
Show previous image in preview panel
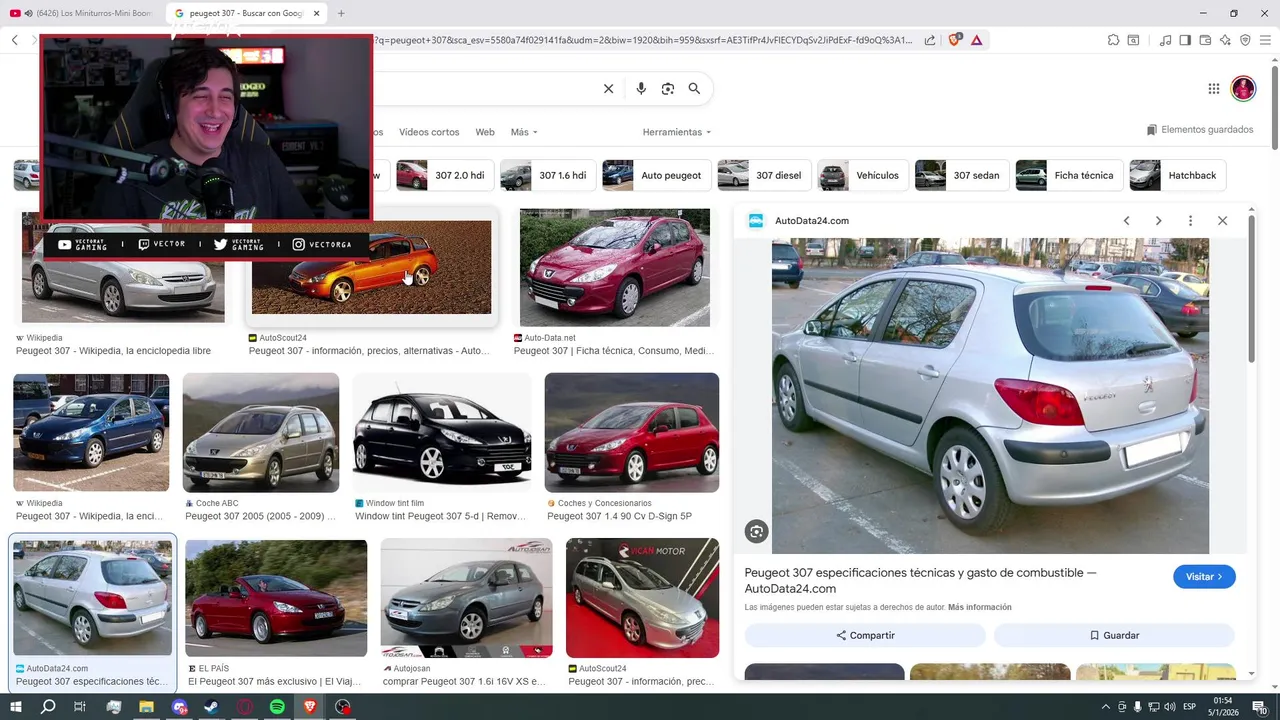click(x=1126, y=221)
